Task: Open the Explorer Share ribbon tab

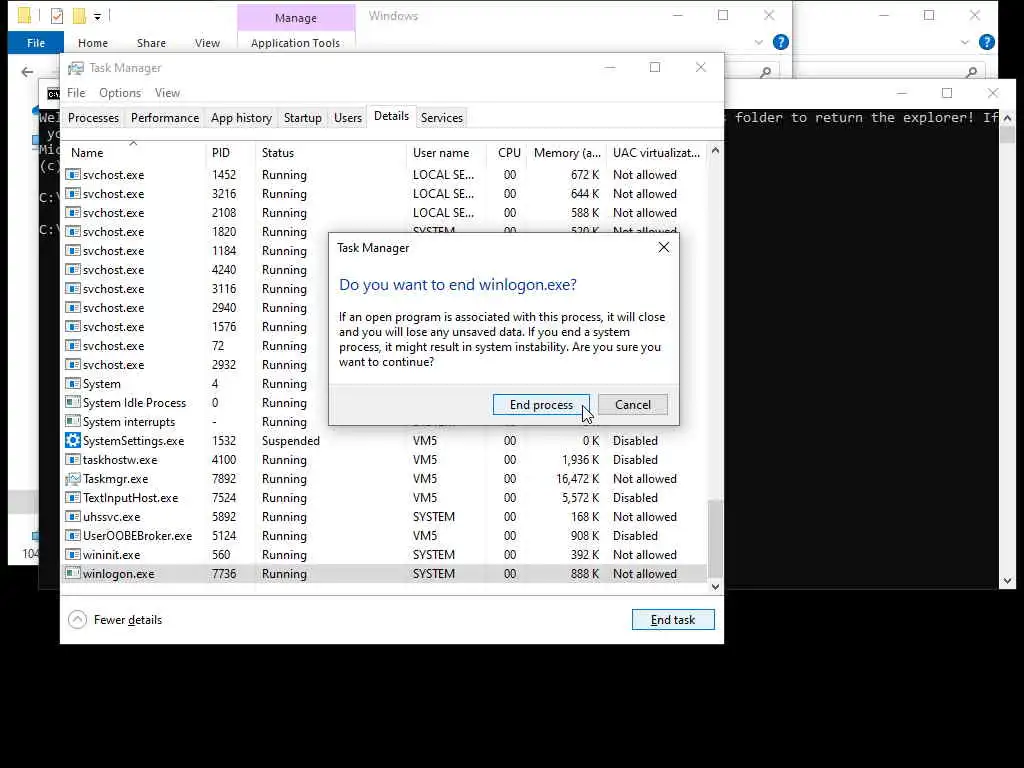Action: (151, 43)
